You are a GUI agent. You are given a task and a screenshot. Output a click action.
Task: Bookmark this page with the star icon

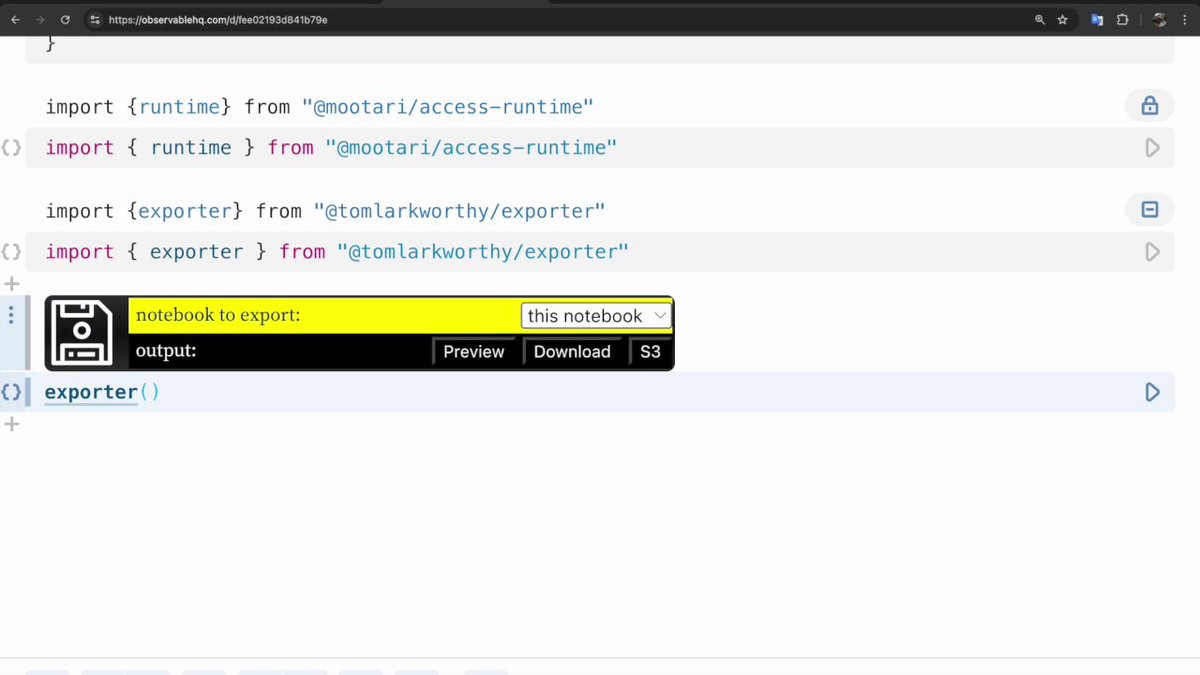click(1063, 19)
